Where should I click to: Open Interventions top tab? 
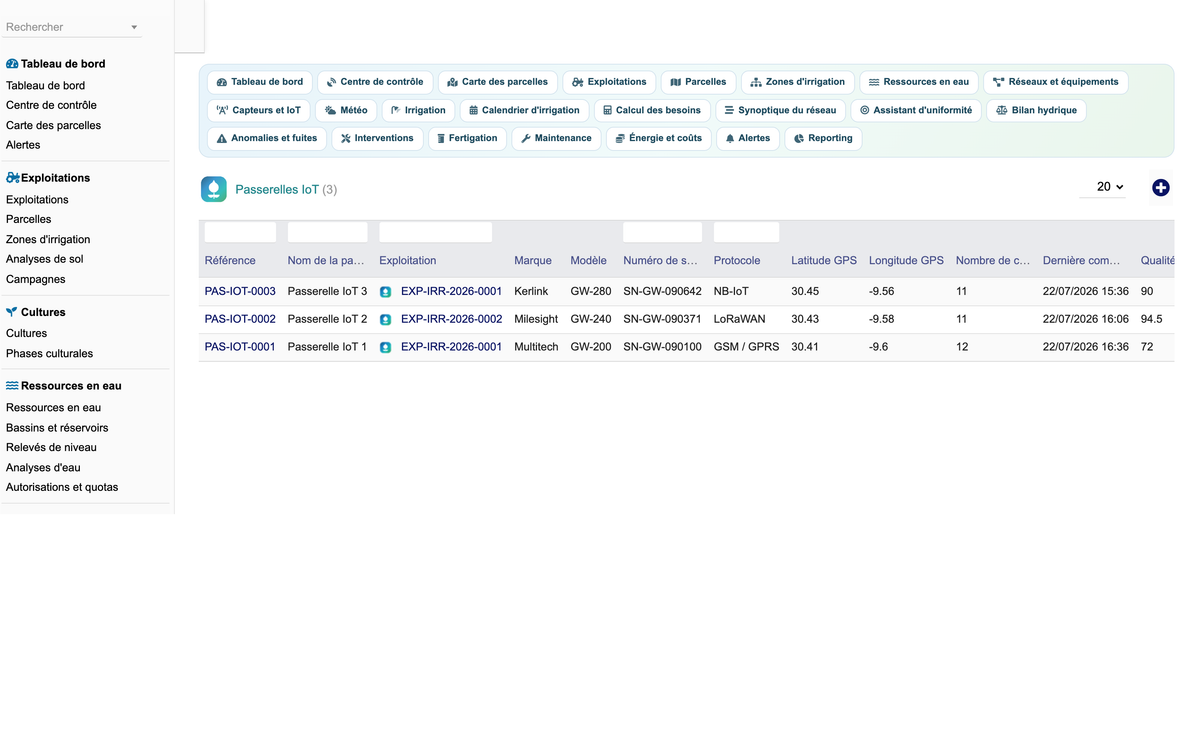[x=377, y=138]
